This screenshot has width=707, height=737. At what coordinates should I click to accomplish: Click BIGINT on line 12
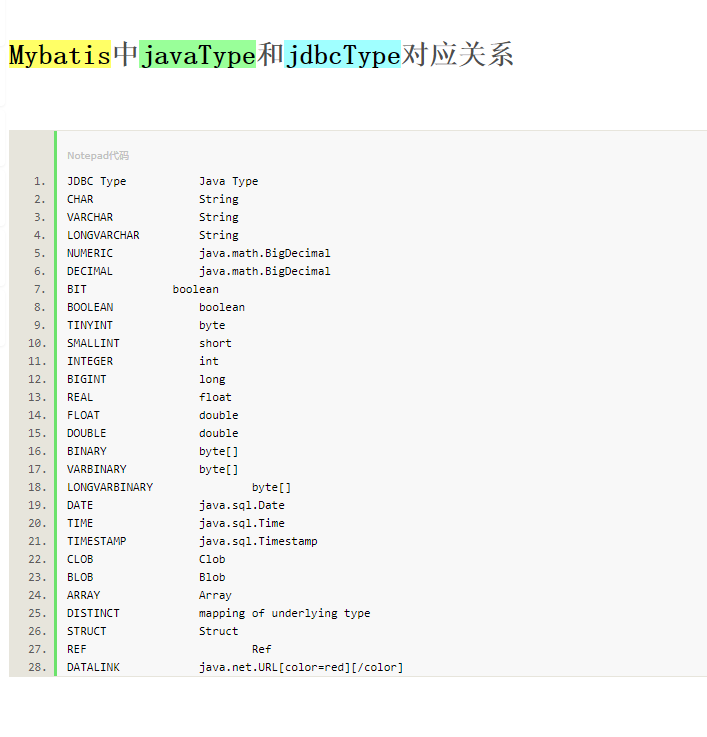[x=86, y=379]
